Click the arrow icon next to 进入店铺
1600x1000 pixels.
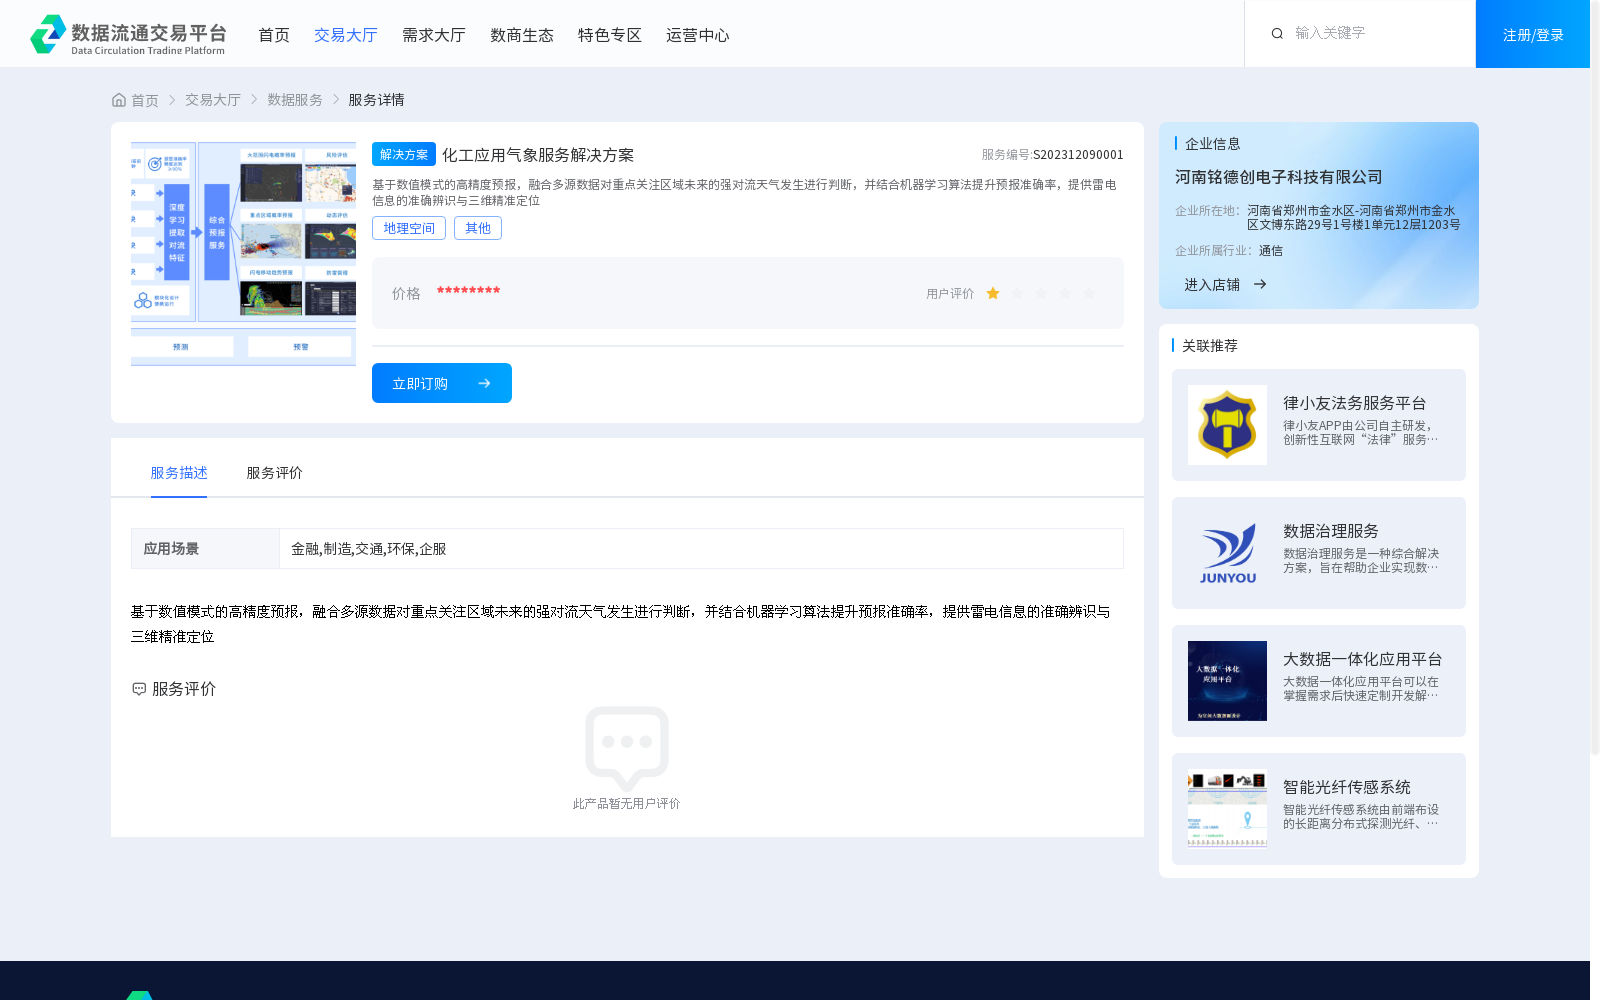[x=1260, y=285]
